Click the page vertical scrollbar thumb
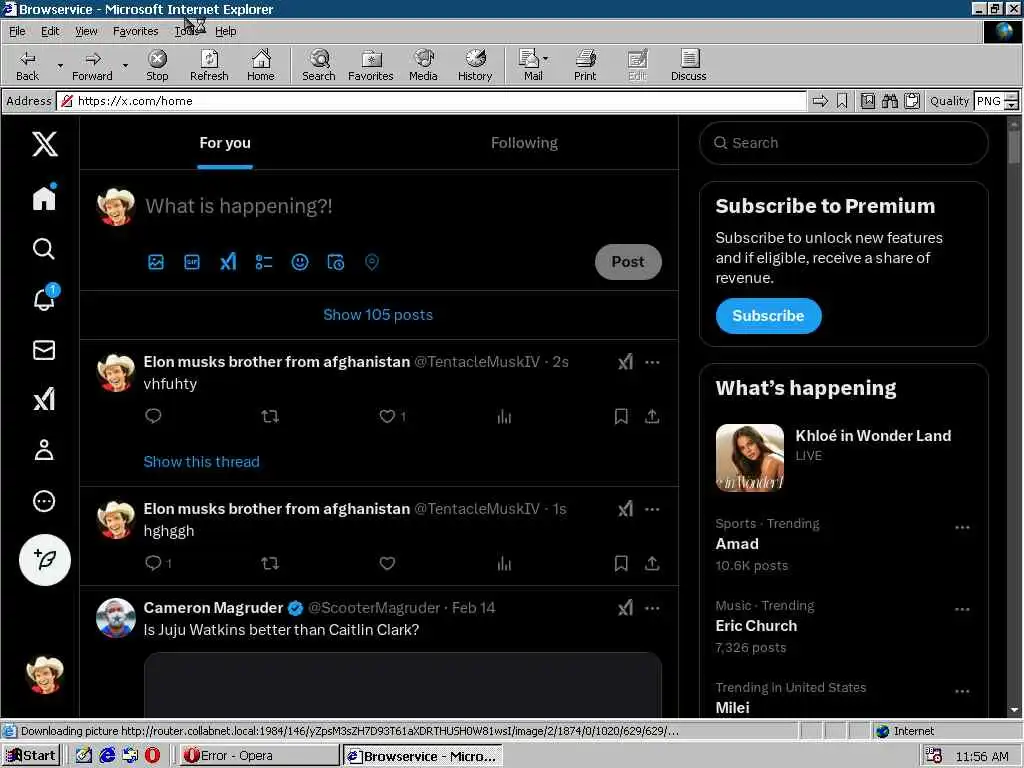The width and height of the screenshot is (1024, 768). [1014, 147]
